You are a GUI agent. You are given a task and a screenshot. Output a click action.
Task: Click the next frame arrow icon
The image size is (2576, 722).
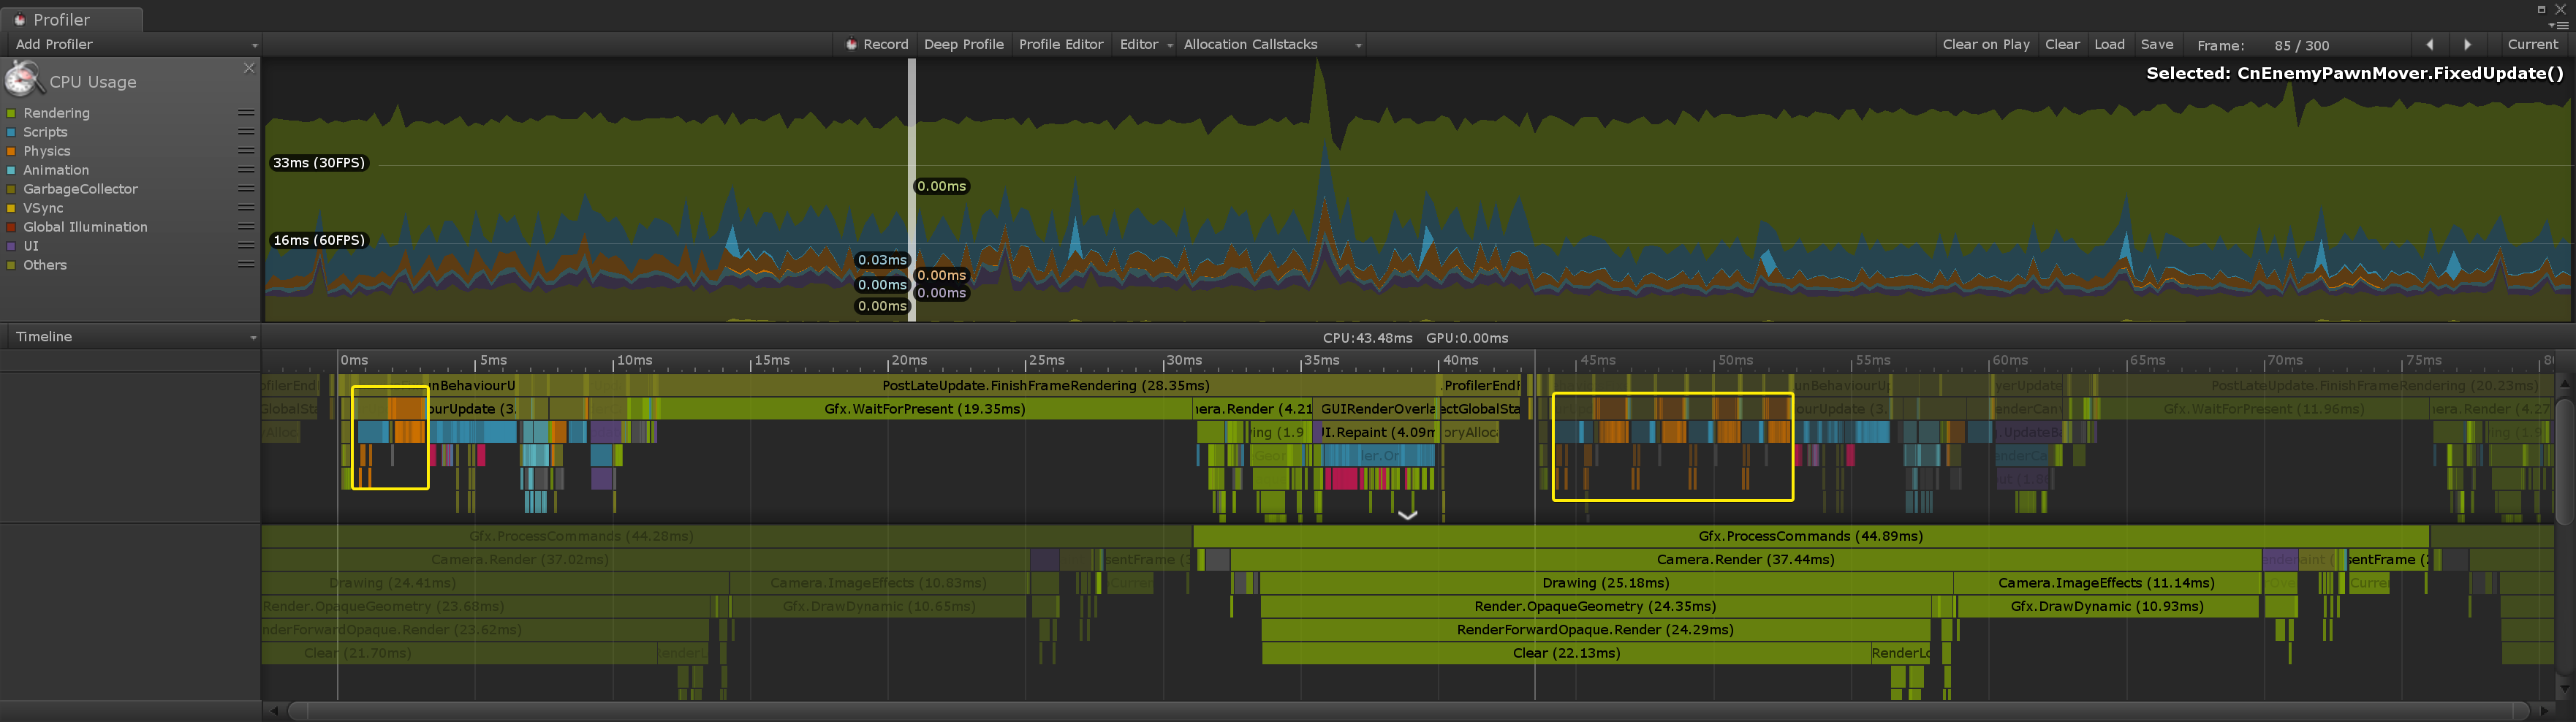[x=2468, y=44]
